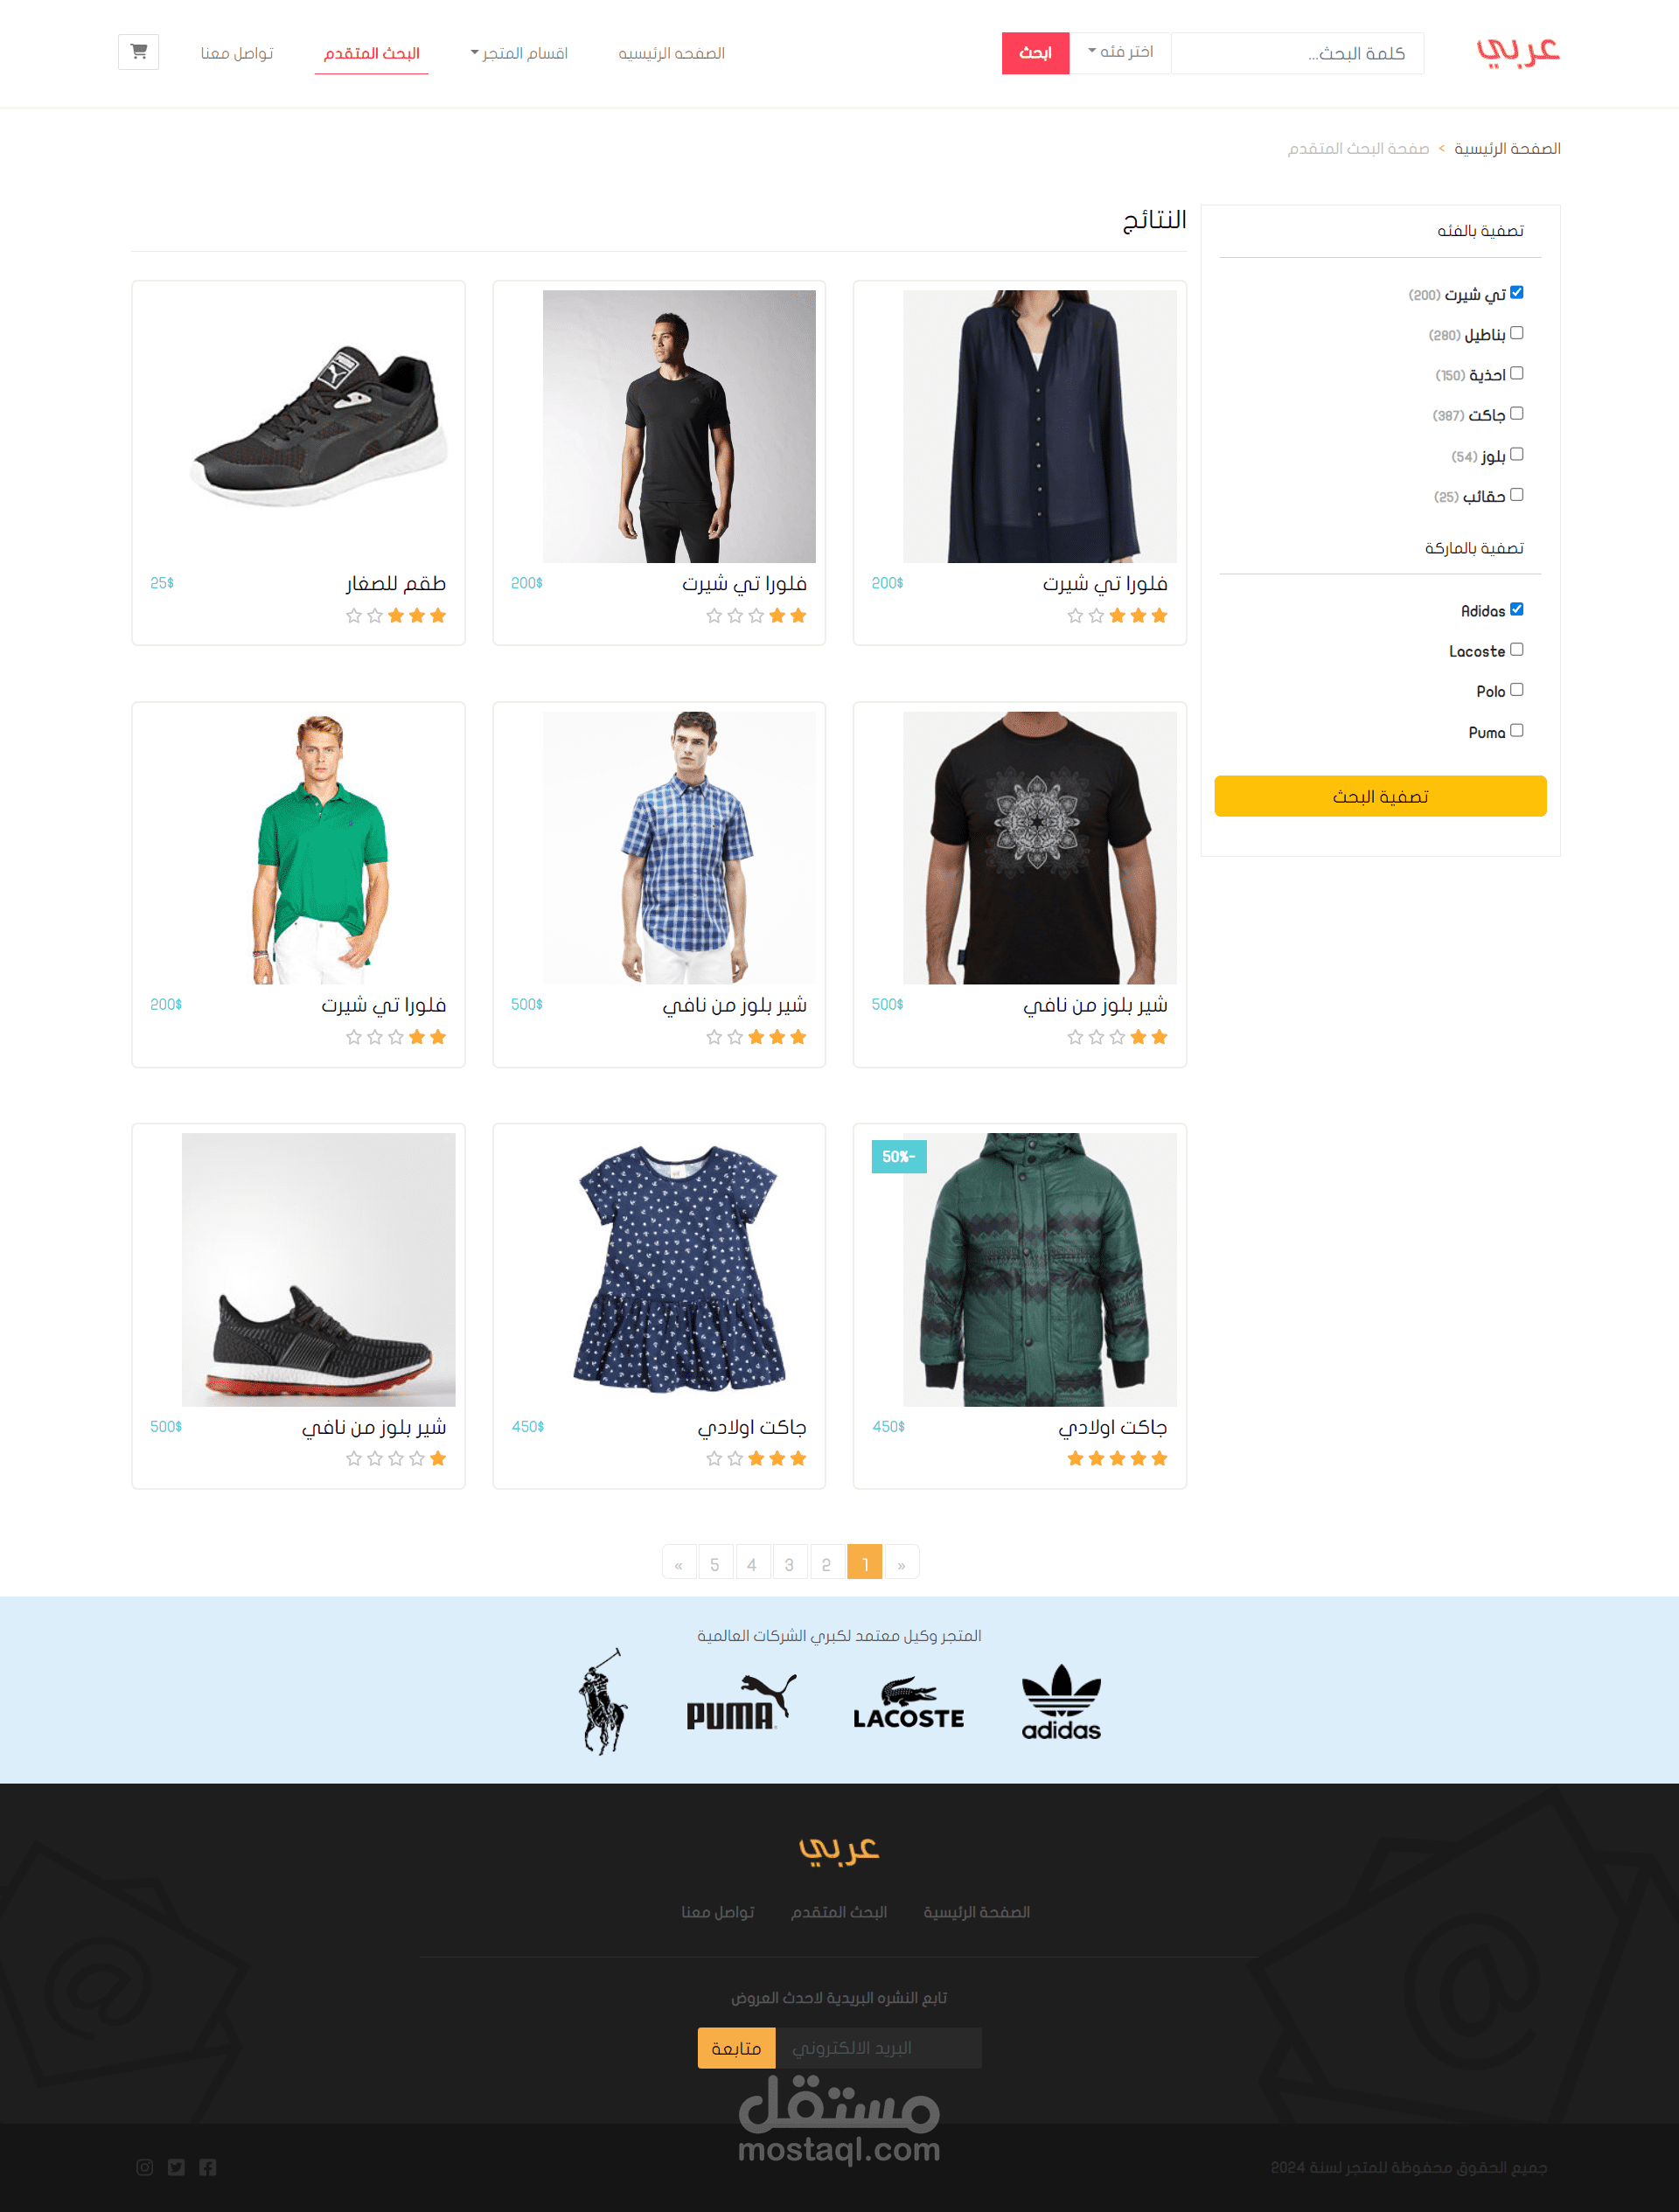Screen dimensions: 1679x2212
Task: Click the Facebook icon in footer
Action: [x=207, y=2167]
